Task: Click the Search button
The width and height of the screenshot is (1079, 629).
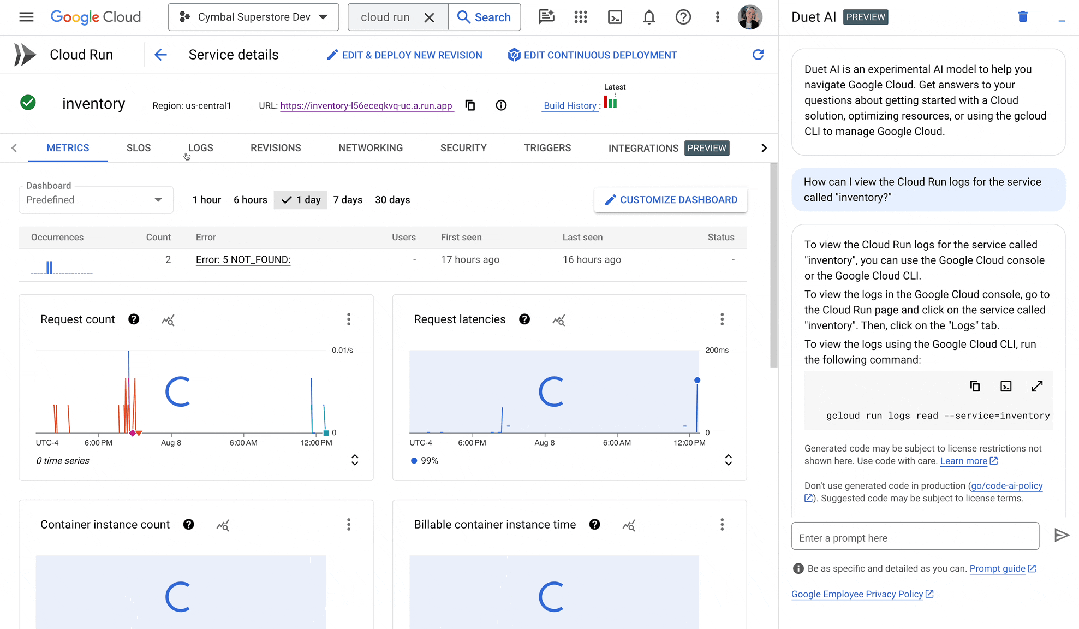Action: point(484,17)
